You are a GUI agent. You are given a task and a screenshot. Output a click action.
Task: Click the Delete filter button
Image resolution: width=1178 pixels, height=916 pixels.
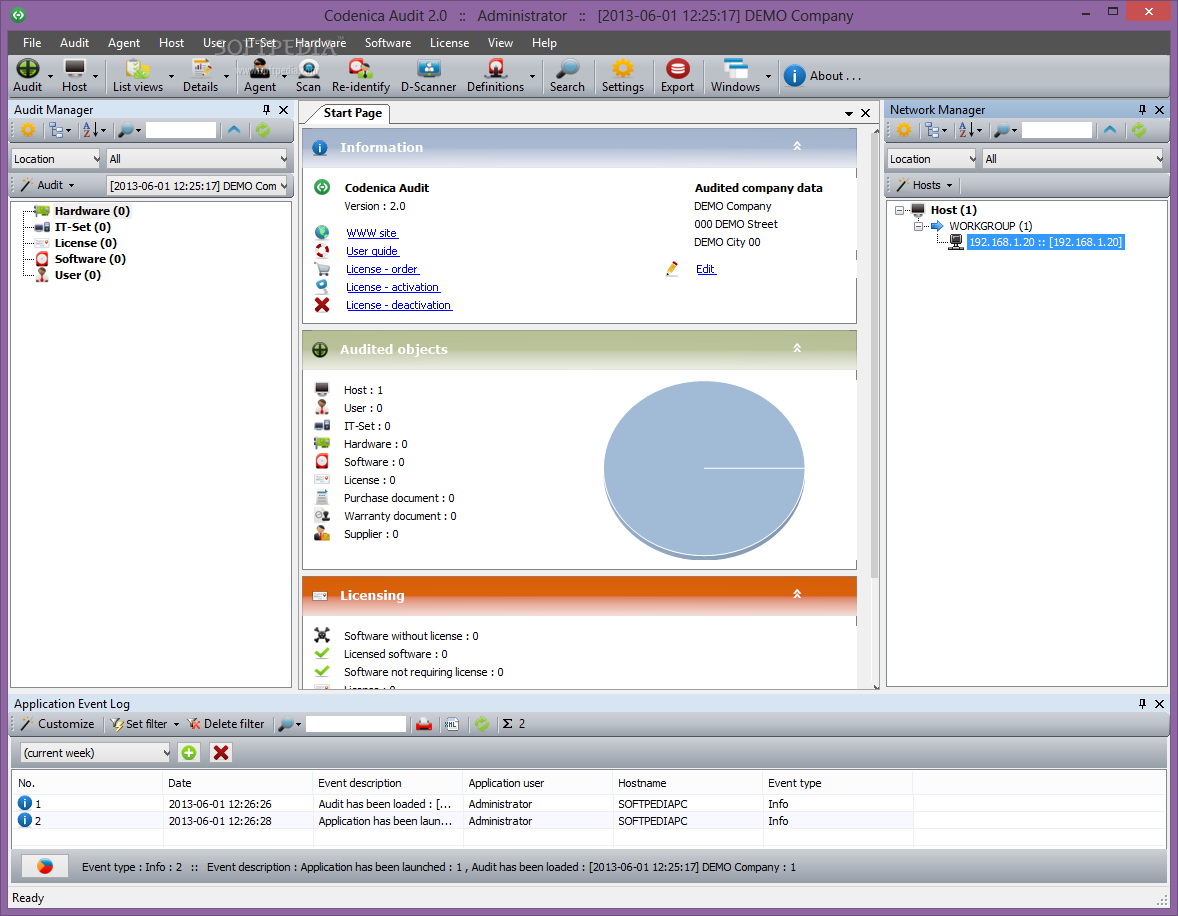click(x=226, y=724)
